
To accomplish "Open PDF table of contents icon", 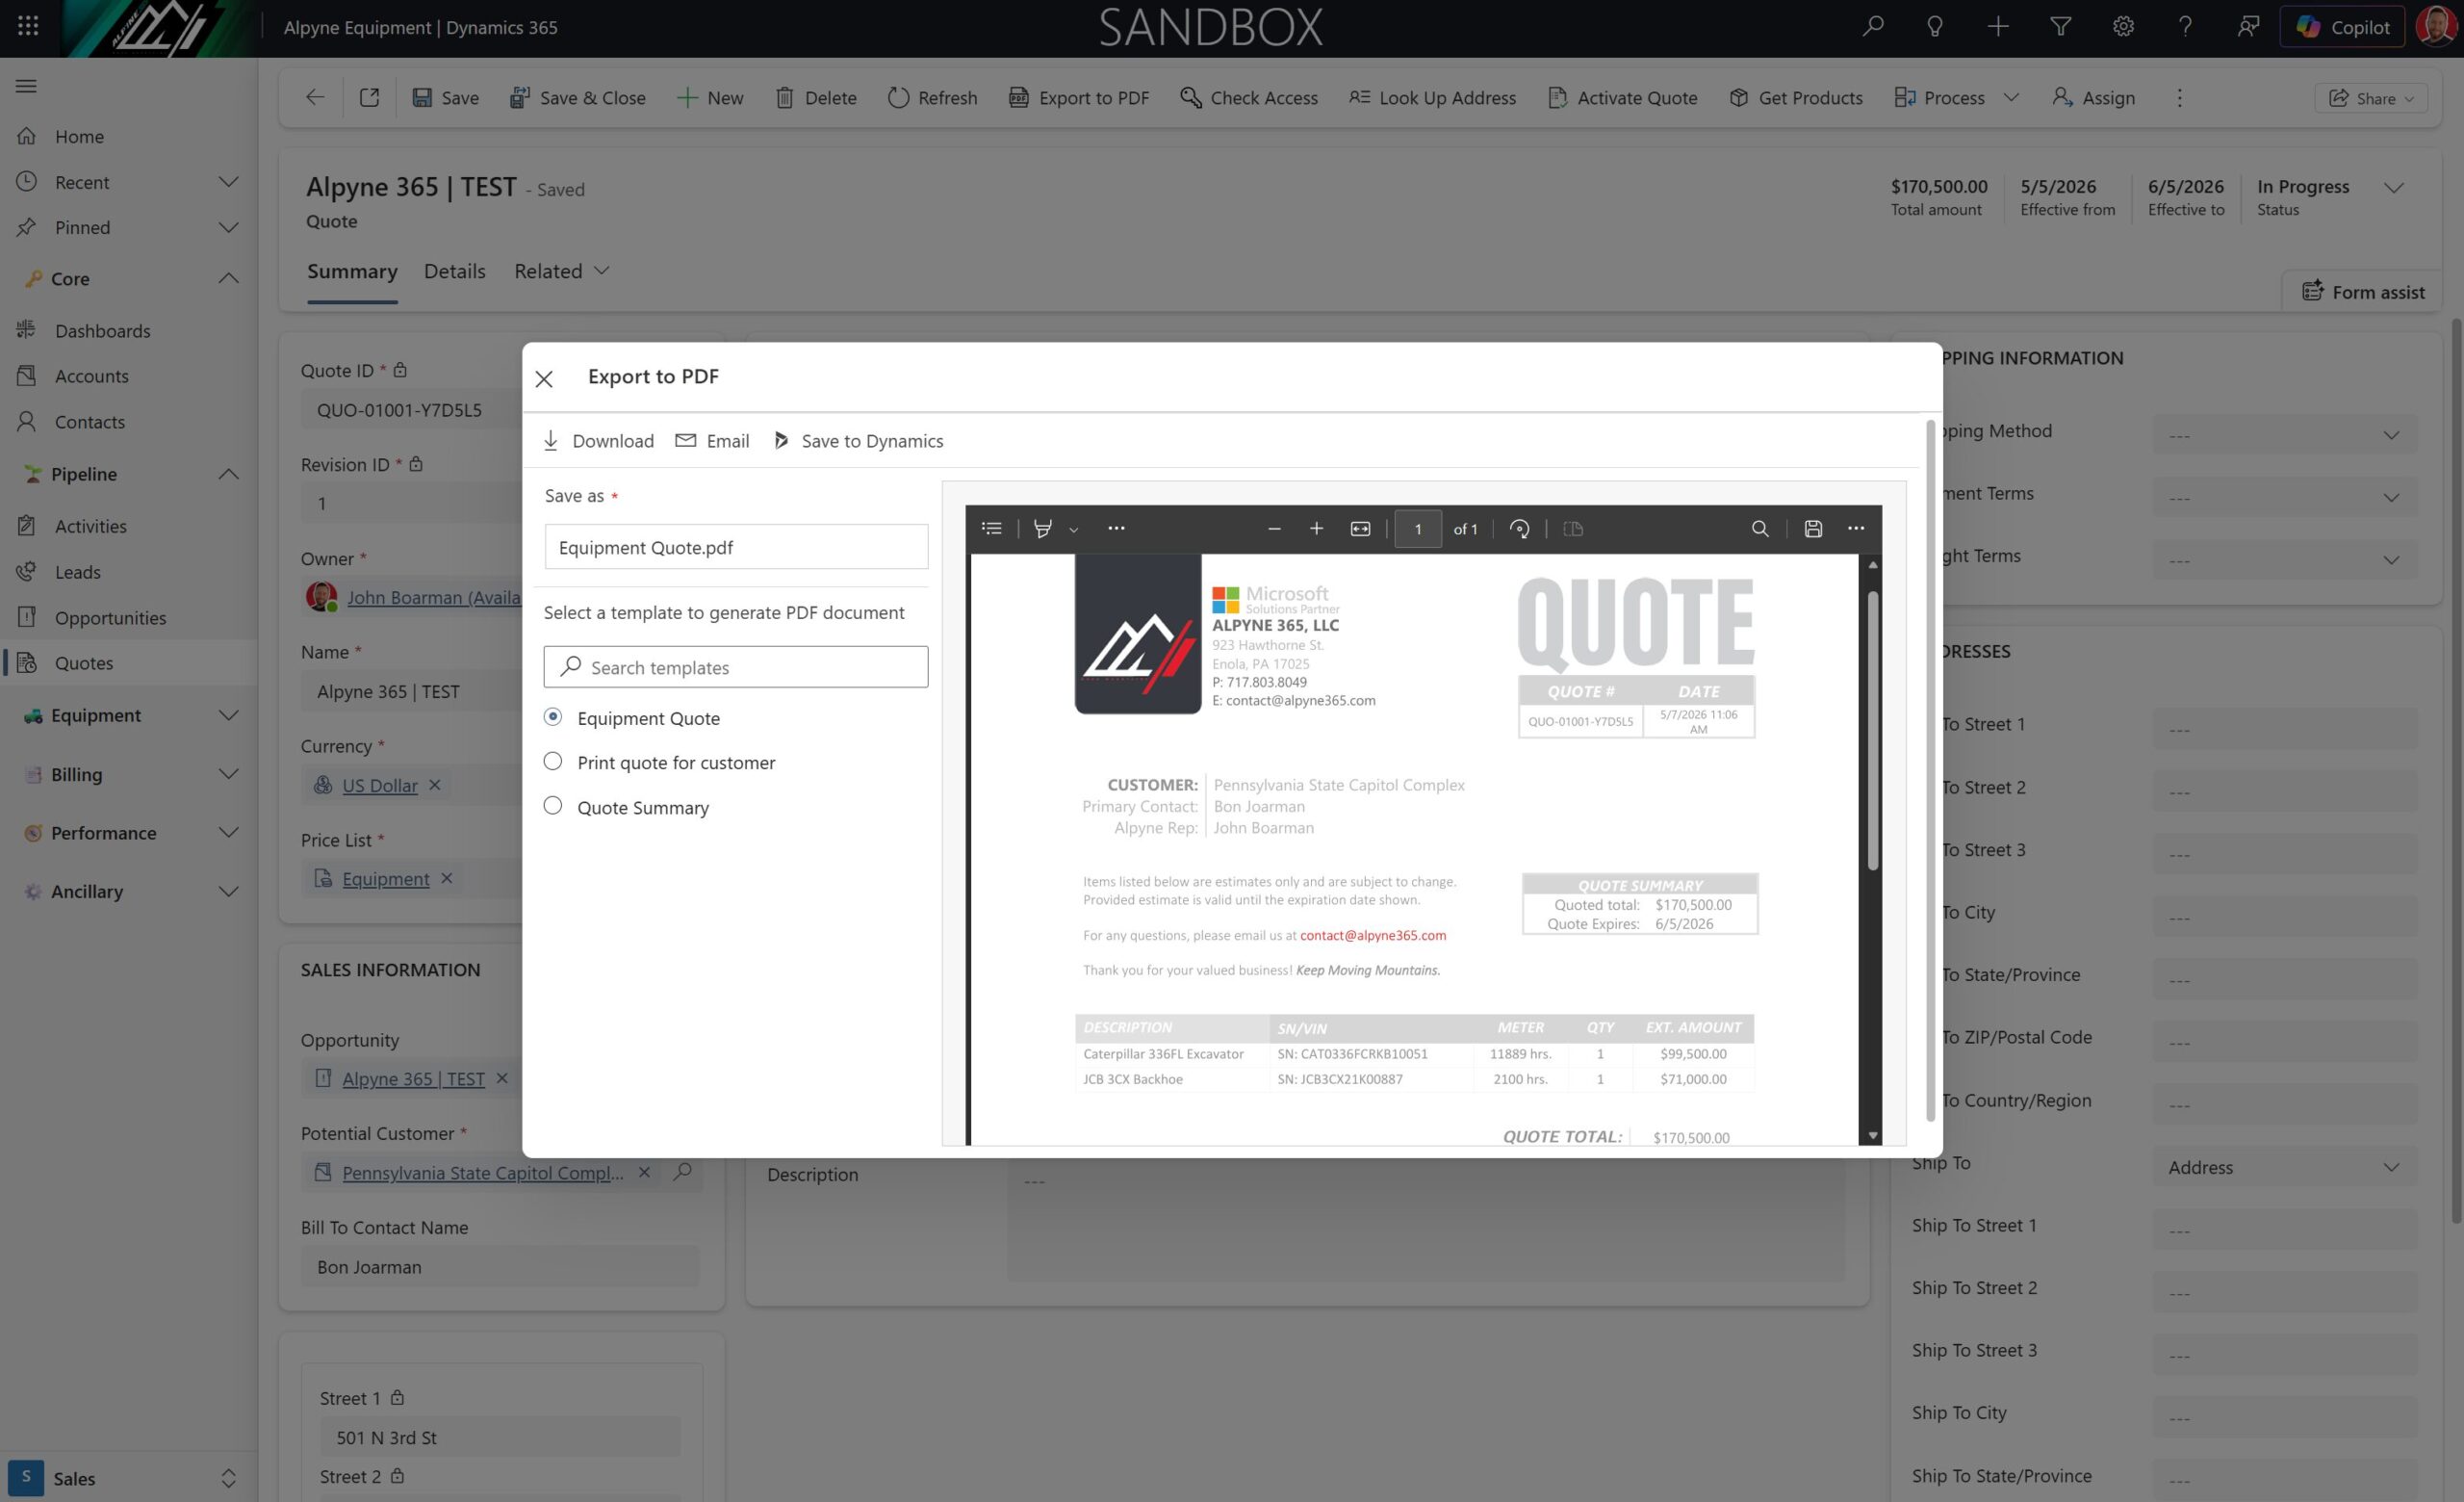I will coord(992,529).
